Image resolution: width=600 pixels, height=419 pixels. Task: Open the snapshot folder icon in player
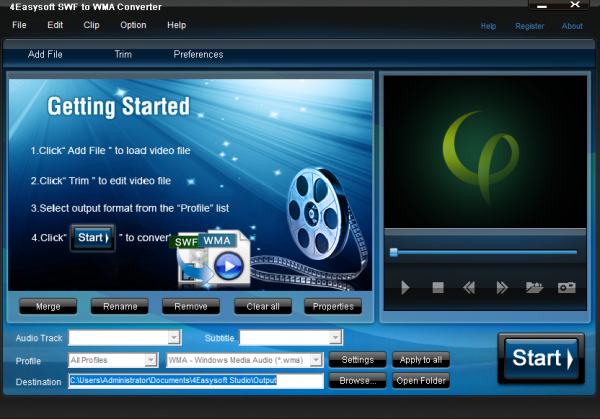tap(535, 287)
